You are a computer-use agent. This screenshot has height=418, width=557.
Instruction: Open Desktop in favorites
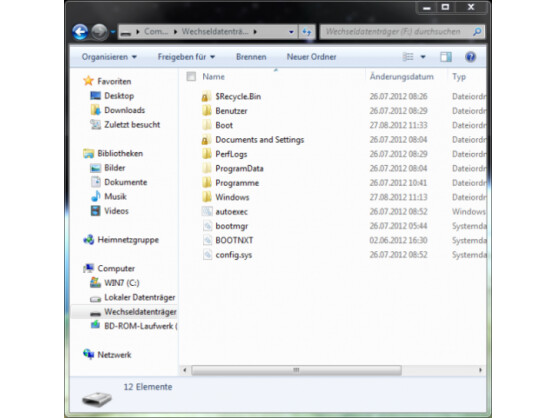(119, 96)
